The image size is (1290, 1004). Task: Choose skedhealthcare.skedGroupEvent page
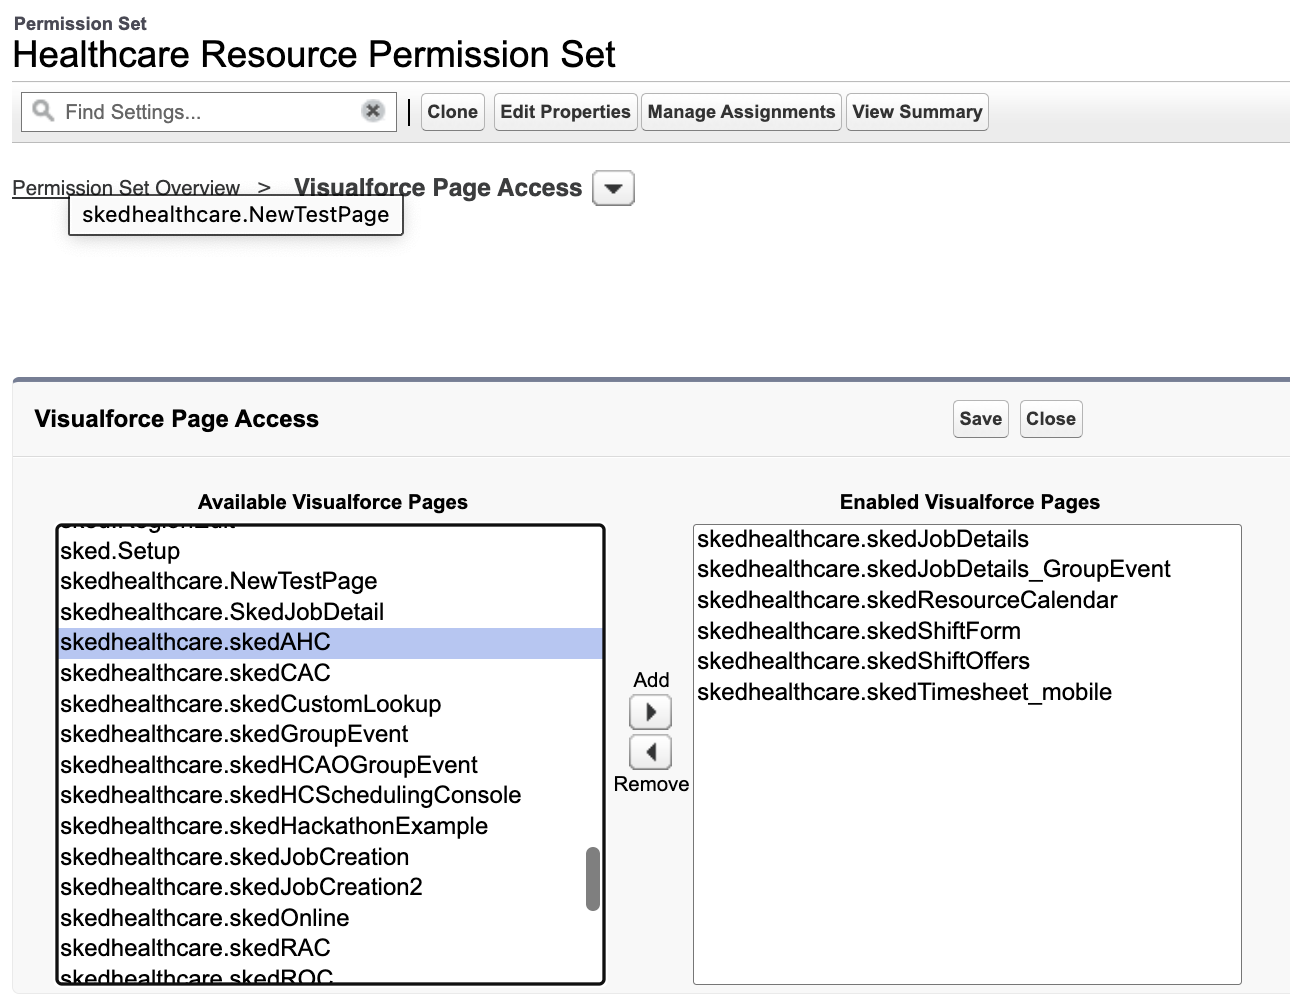pos(331,734)
